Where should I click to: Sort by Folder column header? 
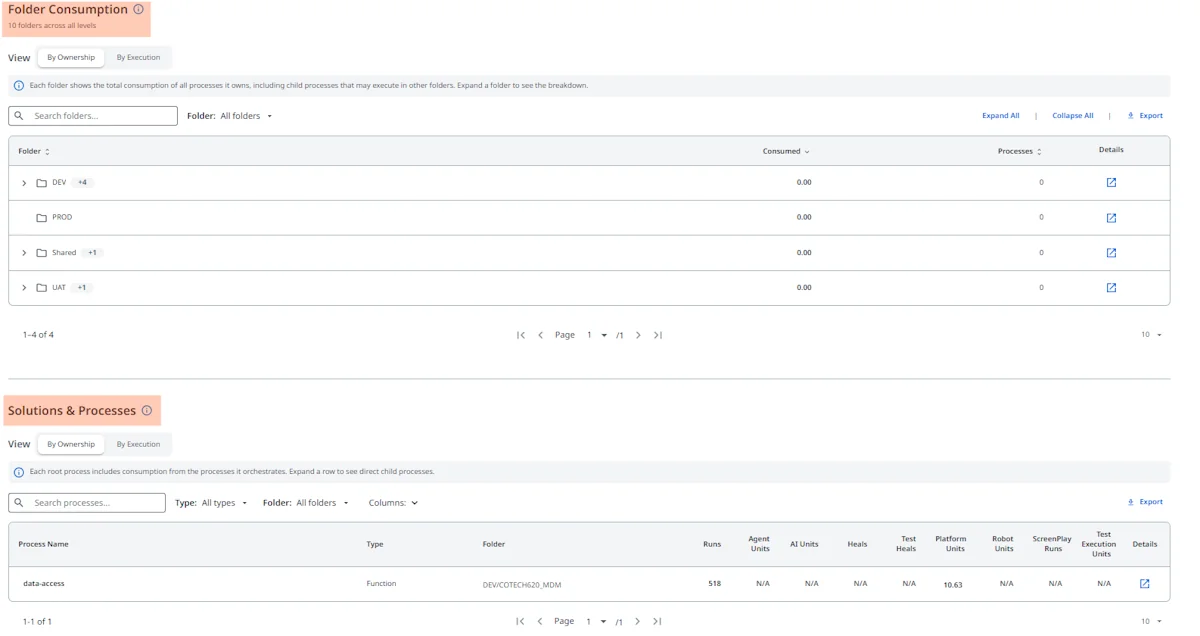(x=33, y=151)
